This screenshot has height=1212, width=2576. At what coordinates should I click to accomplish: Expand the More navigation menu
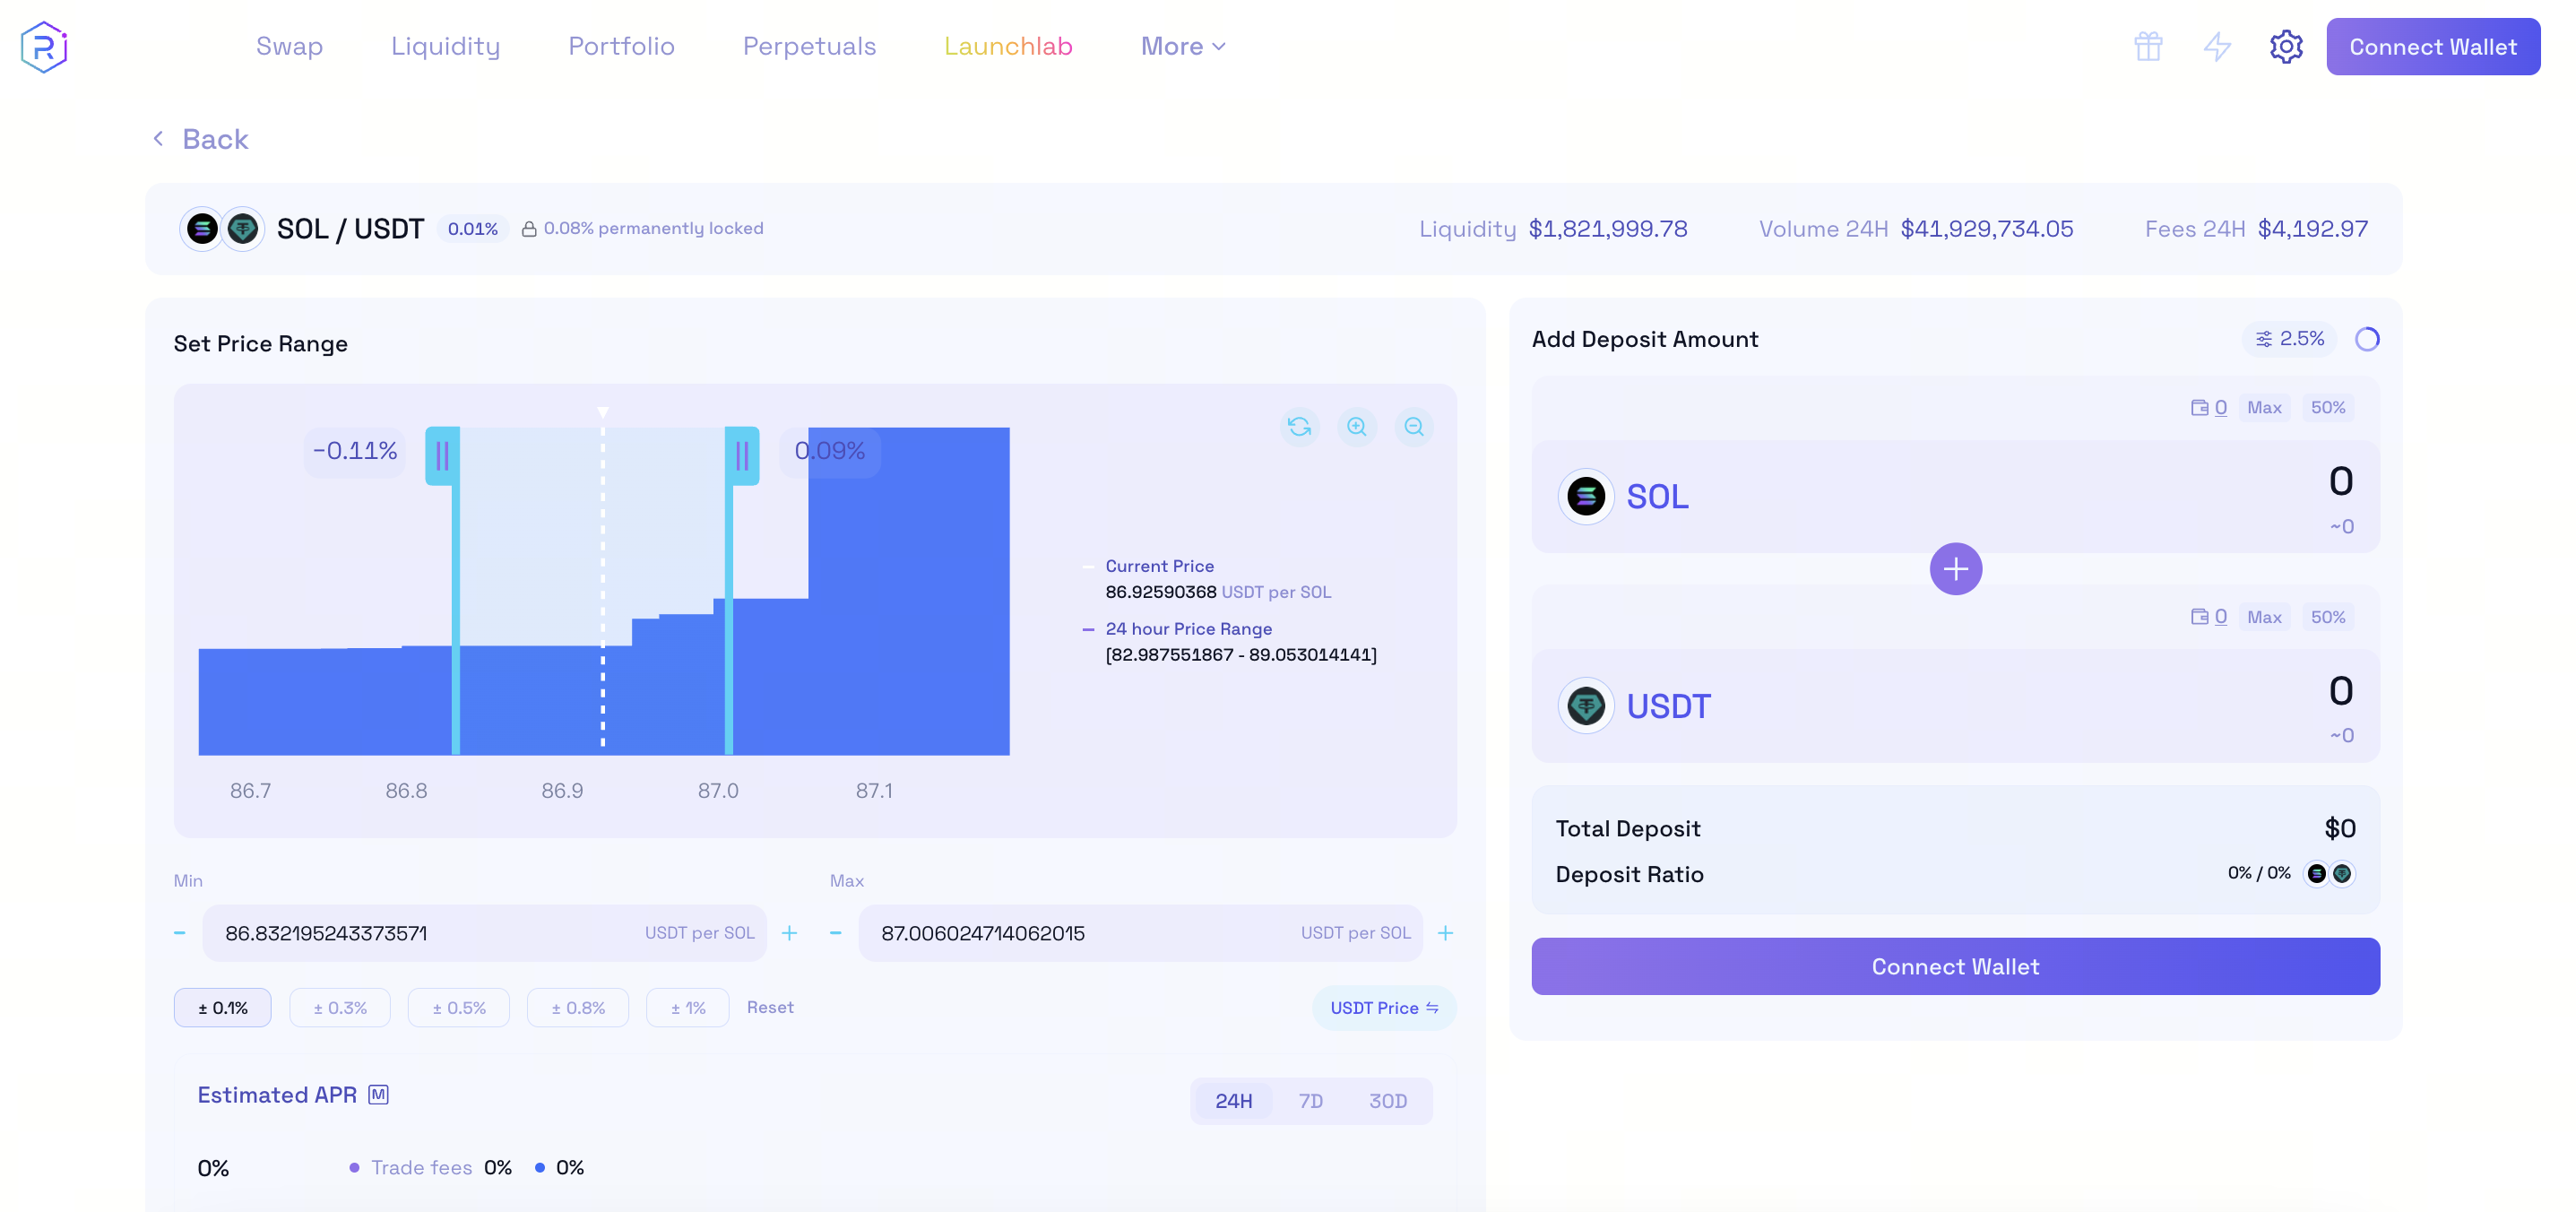coord(1182,46)
